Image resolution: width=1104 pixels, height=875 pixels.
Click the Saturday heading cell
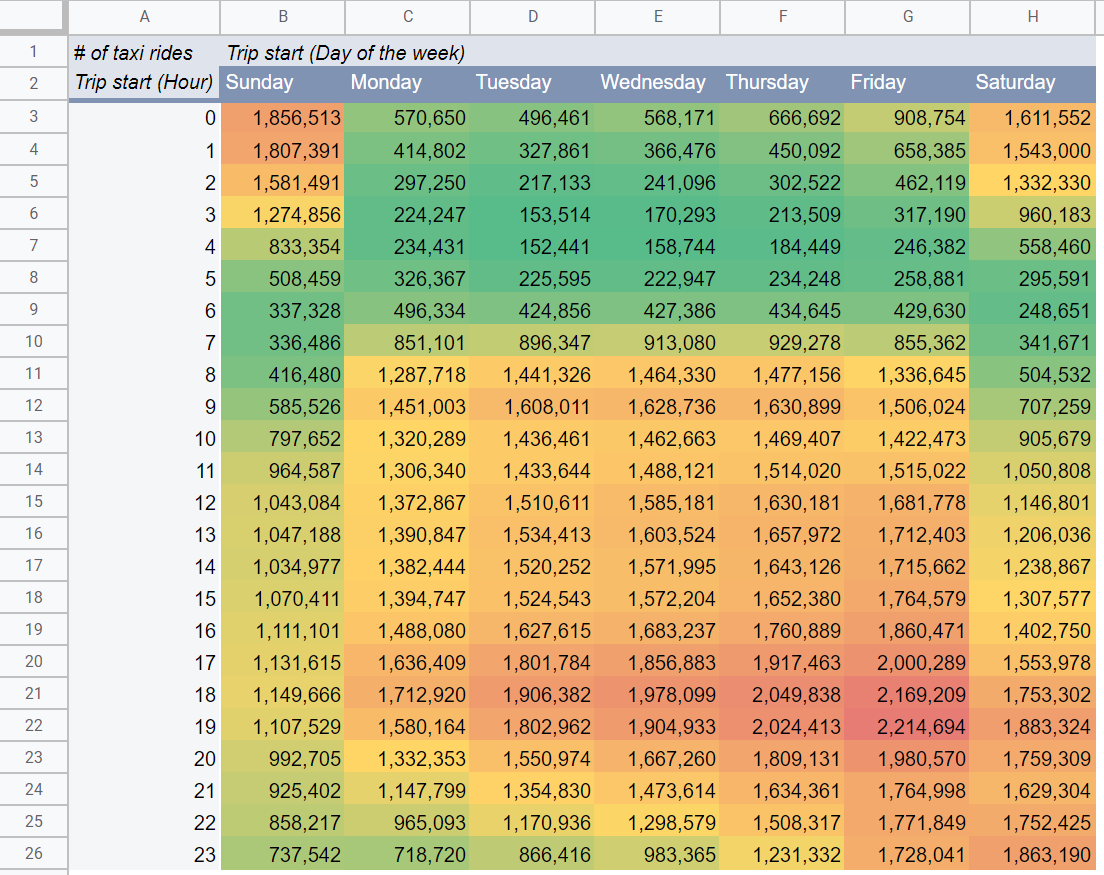[x=1033, y=83]
